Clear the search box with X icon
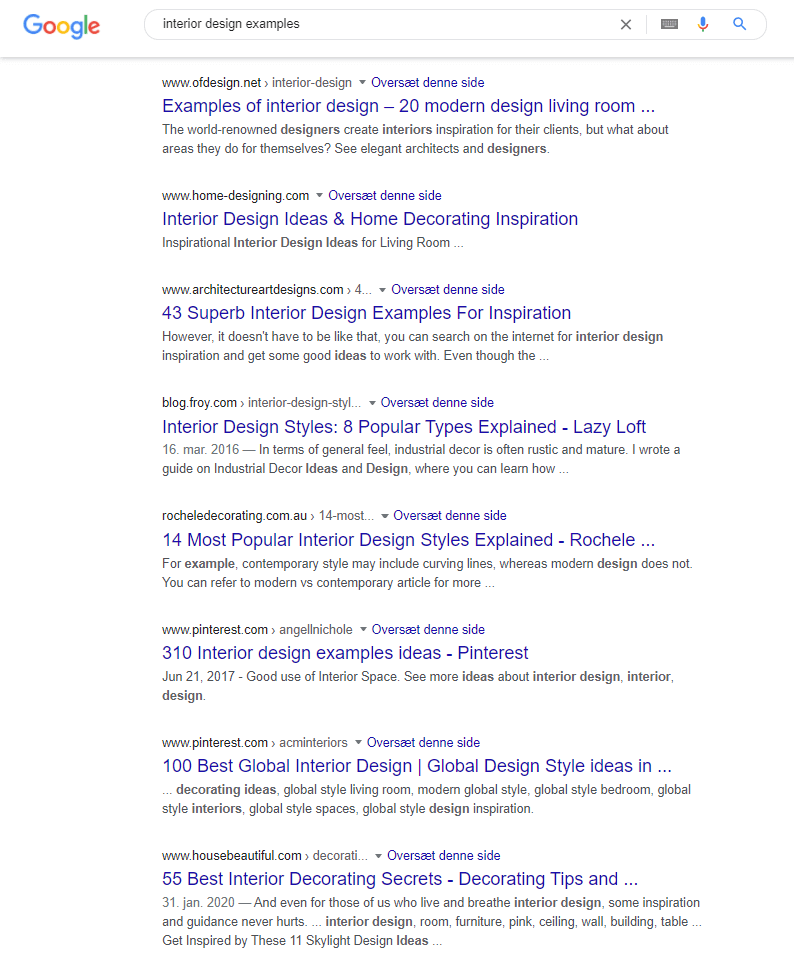794x955 pixels. (x=626, y=24)
